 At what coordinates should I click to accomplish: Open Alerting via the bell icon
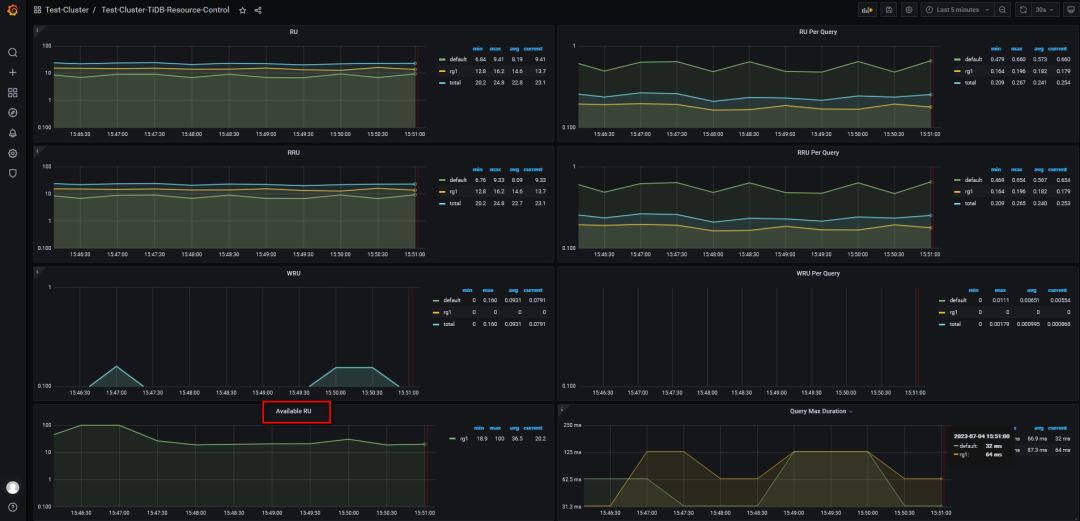[x=12, y=133]
